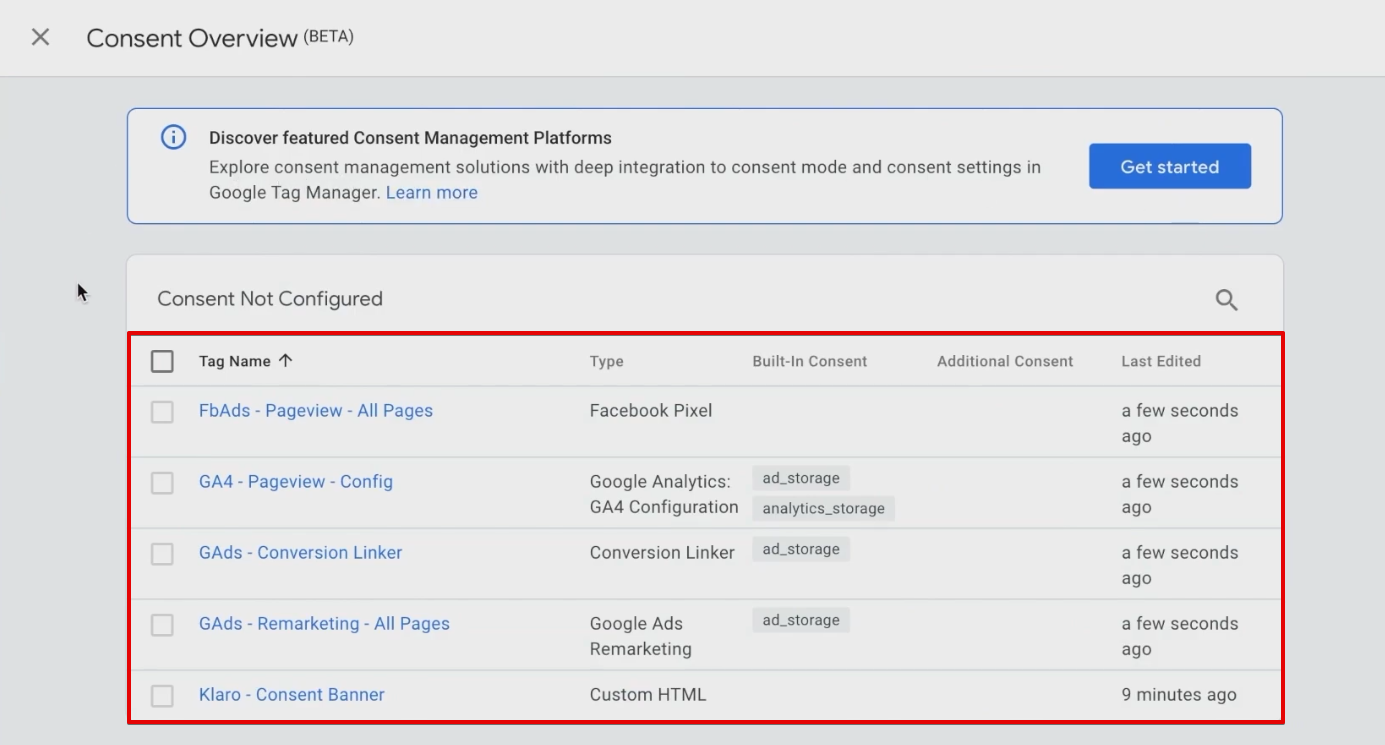Click the Facebook Pixel type cell
1385x745 pixels.
[x=651, y=411]
